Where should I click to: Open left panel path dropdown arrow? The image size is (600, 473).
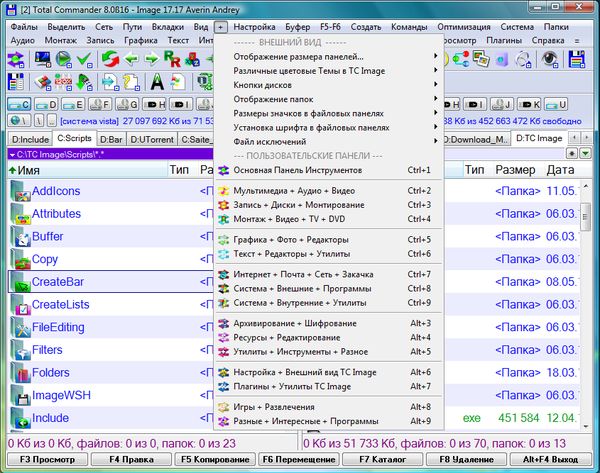pyautogui.click(x=12, y=155)
